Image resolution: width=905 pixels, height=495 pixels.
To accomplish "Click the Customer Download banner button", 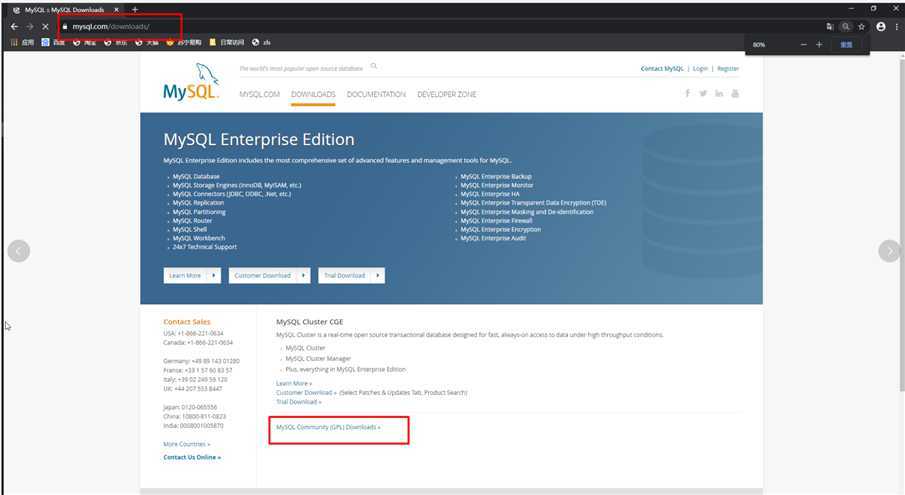I will (270, 276).
